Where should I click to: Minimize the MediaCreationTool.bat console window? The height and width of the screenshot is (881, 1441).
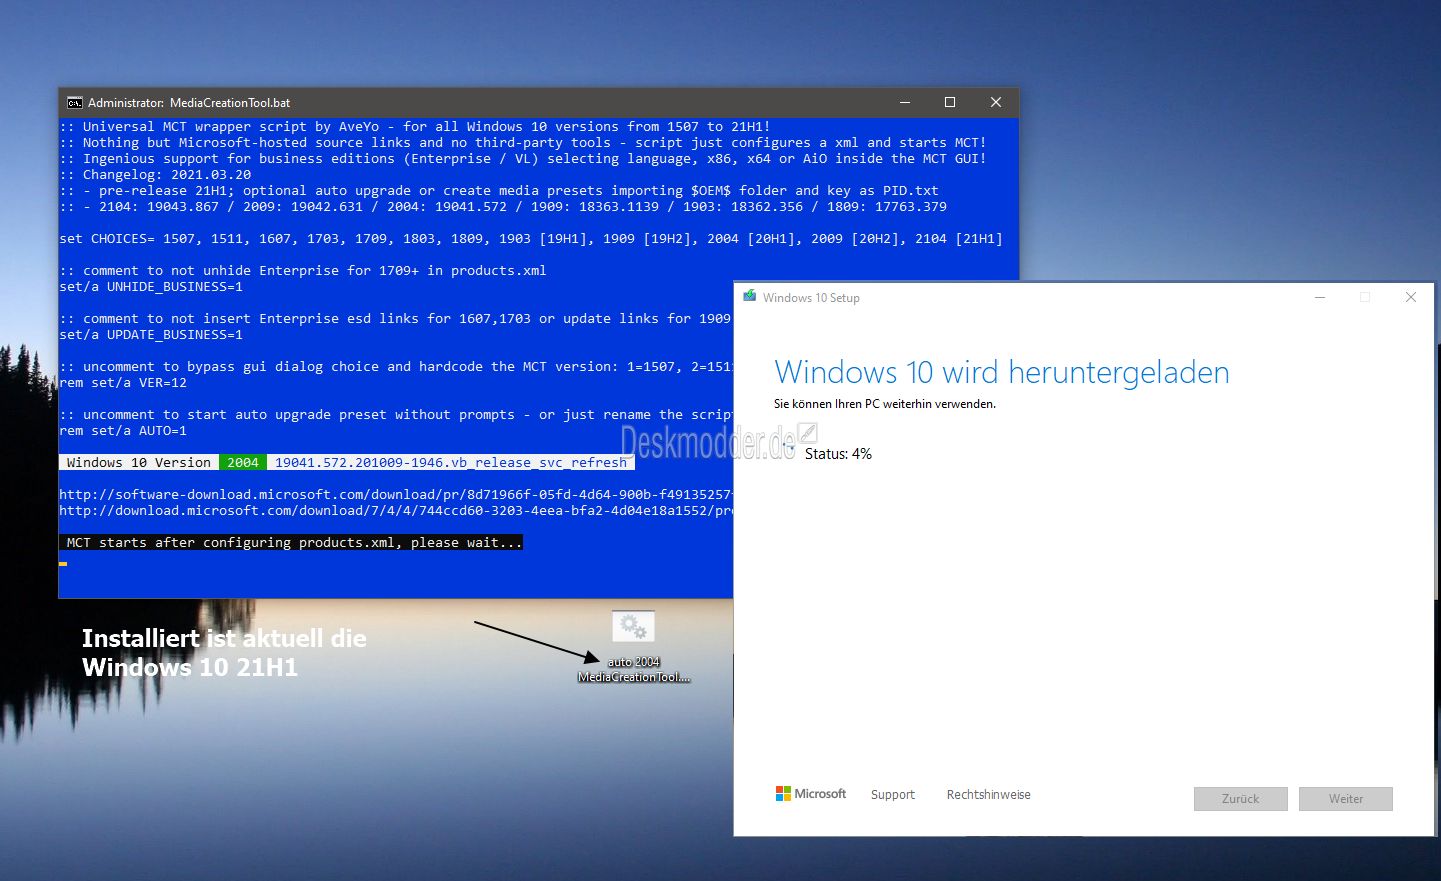coord(905,102)
